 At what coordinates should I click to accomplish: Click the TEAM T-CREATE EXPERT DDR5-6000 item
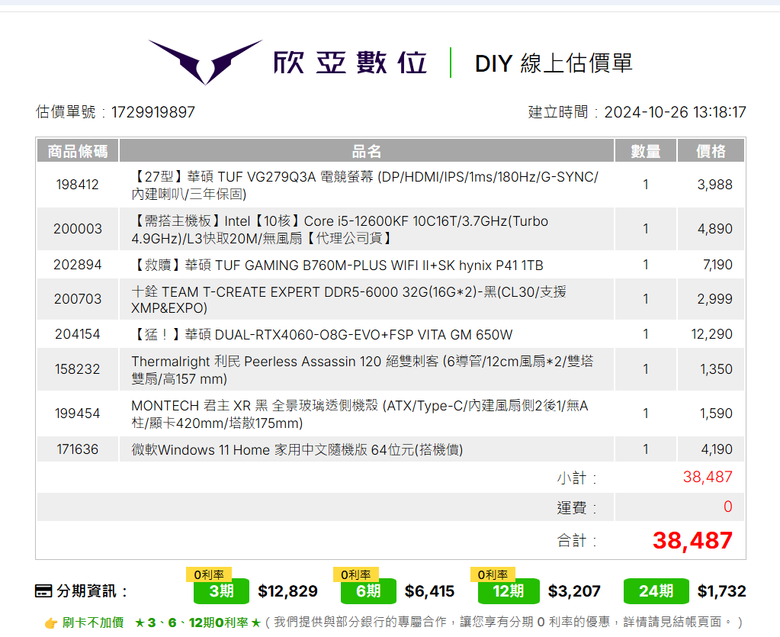point(349,299)
